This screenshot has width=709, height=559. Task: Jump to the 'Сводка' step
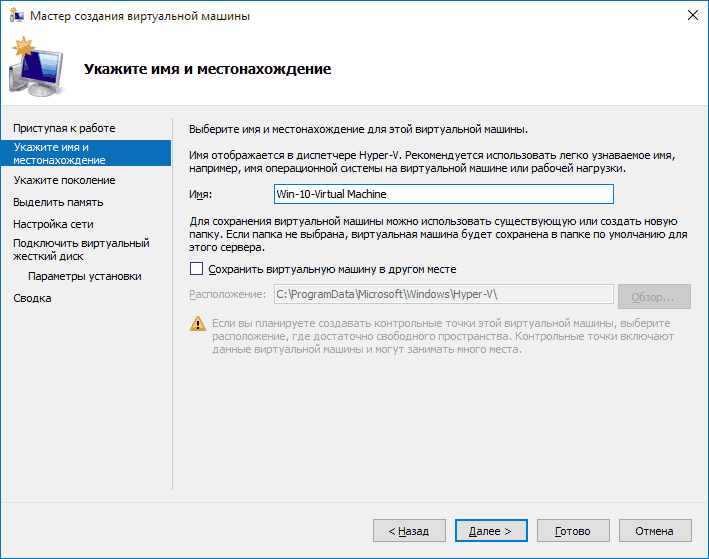(x=32, y=298)
